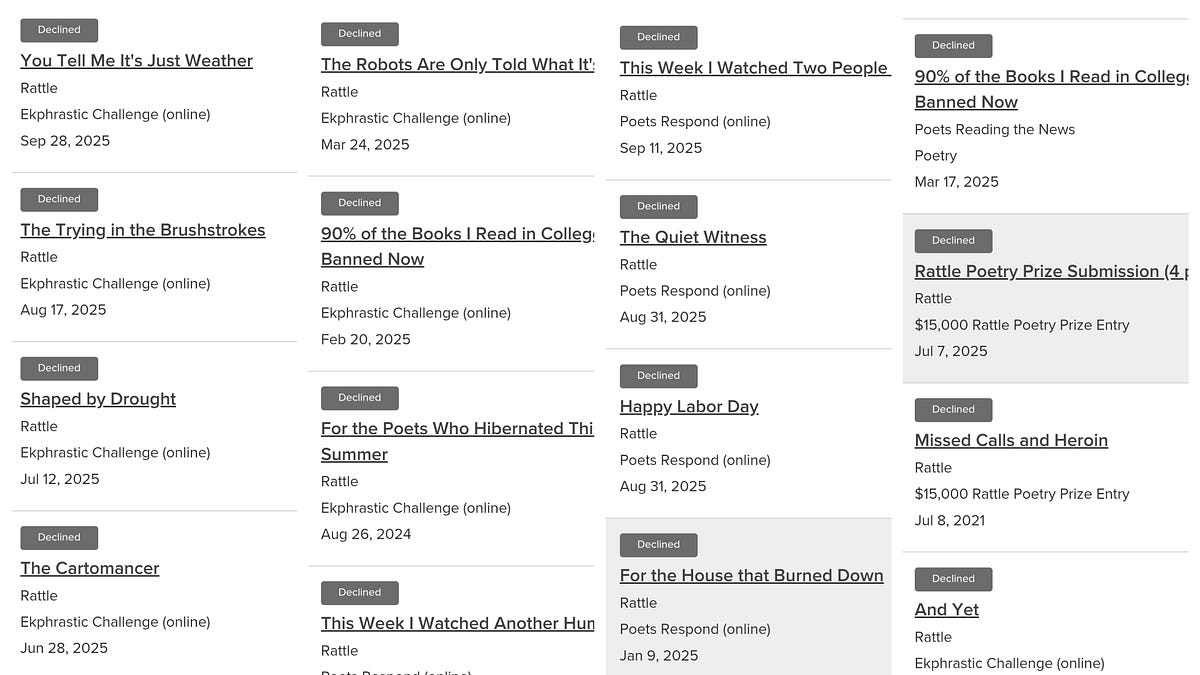Open the 'Shaped by Drought' submission

click(98, 398)
